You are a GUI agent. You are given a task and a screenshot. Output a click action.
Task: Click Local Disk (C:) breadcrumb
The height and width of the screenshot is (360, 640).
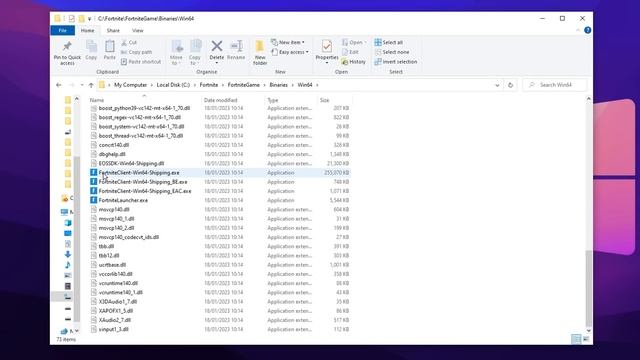point(173,85)
